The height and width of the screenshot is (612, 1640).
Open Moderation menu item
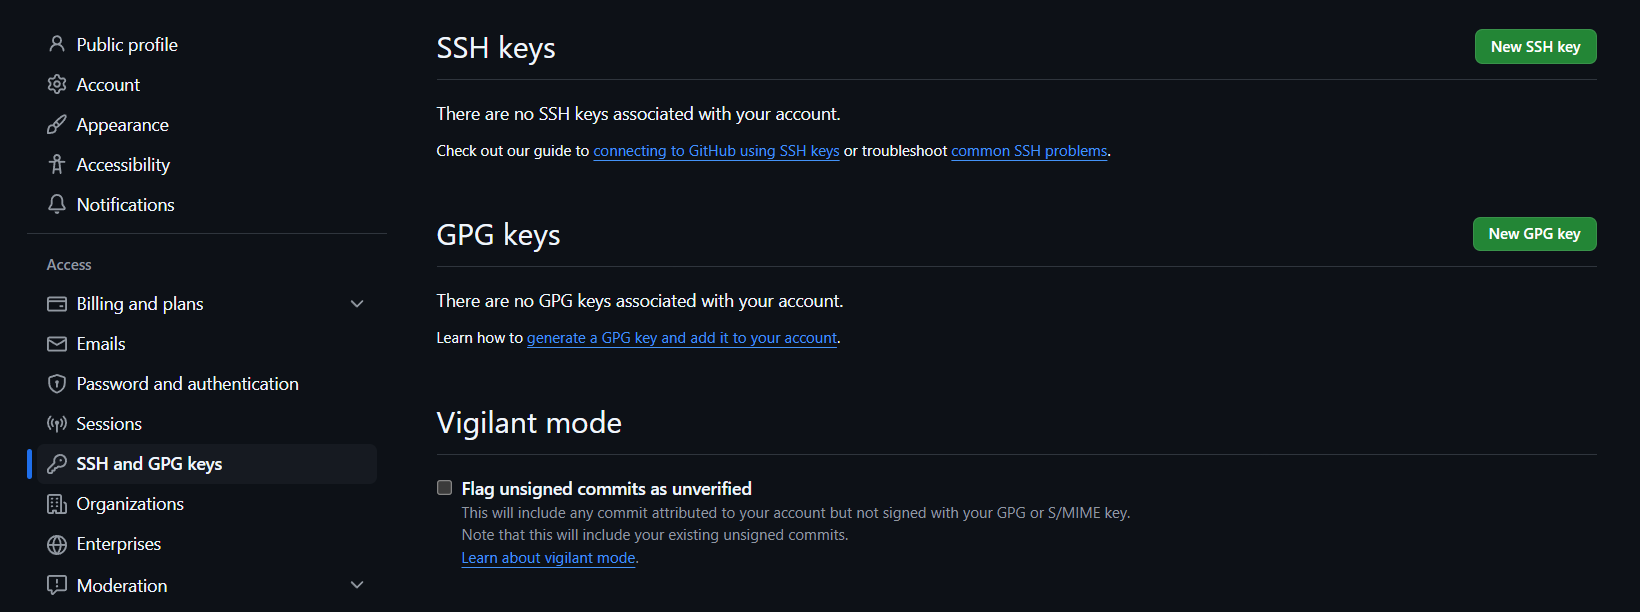[207, 585]
